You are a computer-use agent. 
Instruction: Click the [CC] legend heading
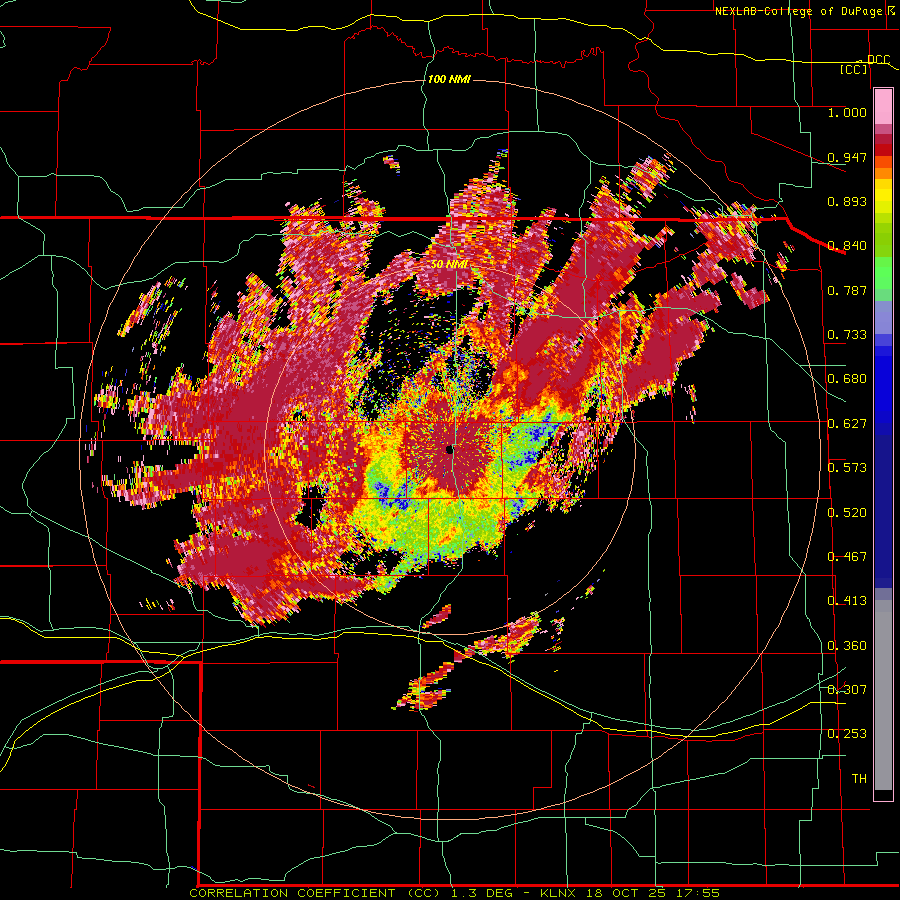854,69
